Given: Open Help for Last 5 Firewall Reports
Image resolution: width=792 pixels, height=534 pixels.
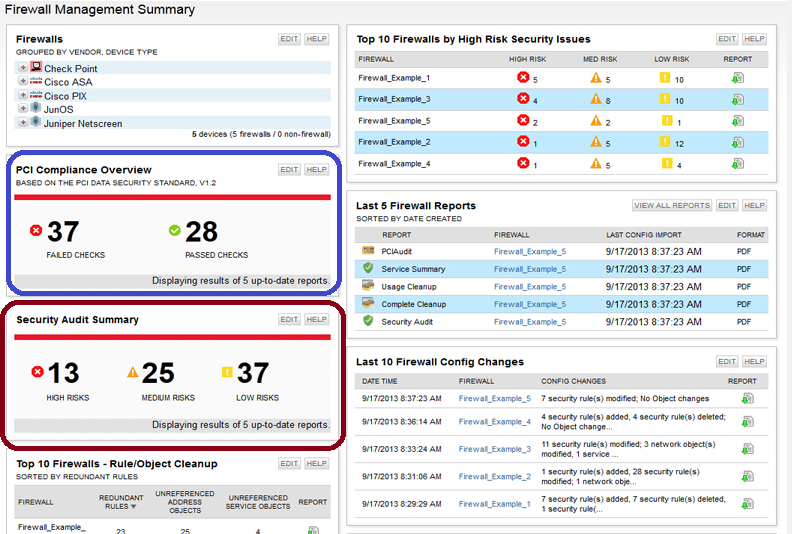Looking at the screenshot, I should (x=755, y=206).
